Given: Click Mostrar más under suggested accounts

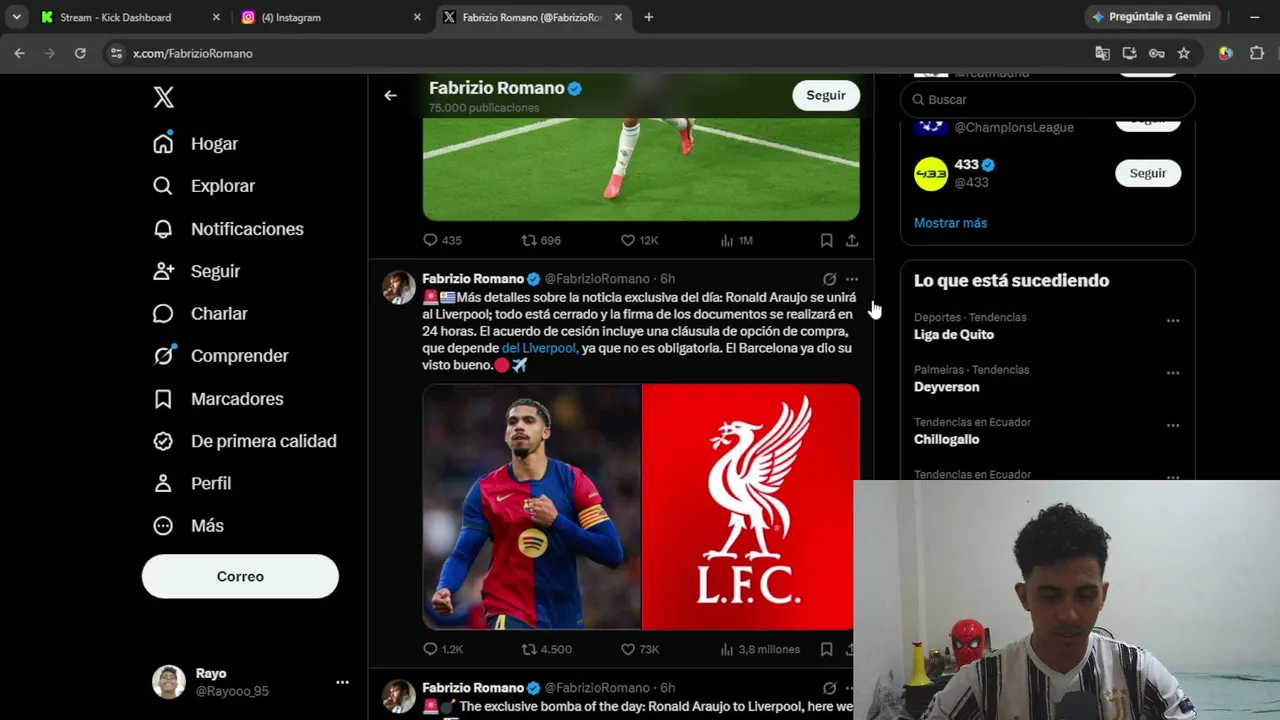Looking at the screenshot, I should click(x=950, y=223).
